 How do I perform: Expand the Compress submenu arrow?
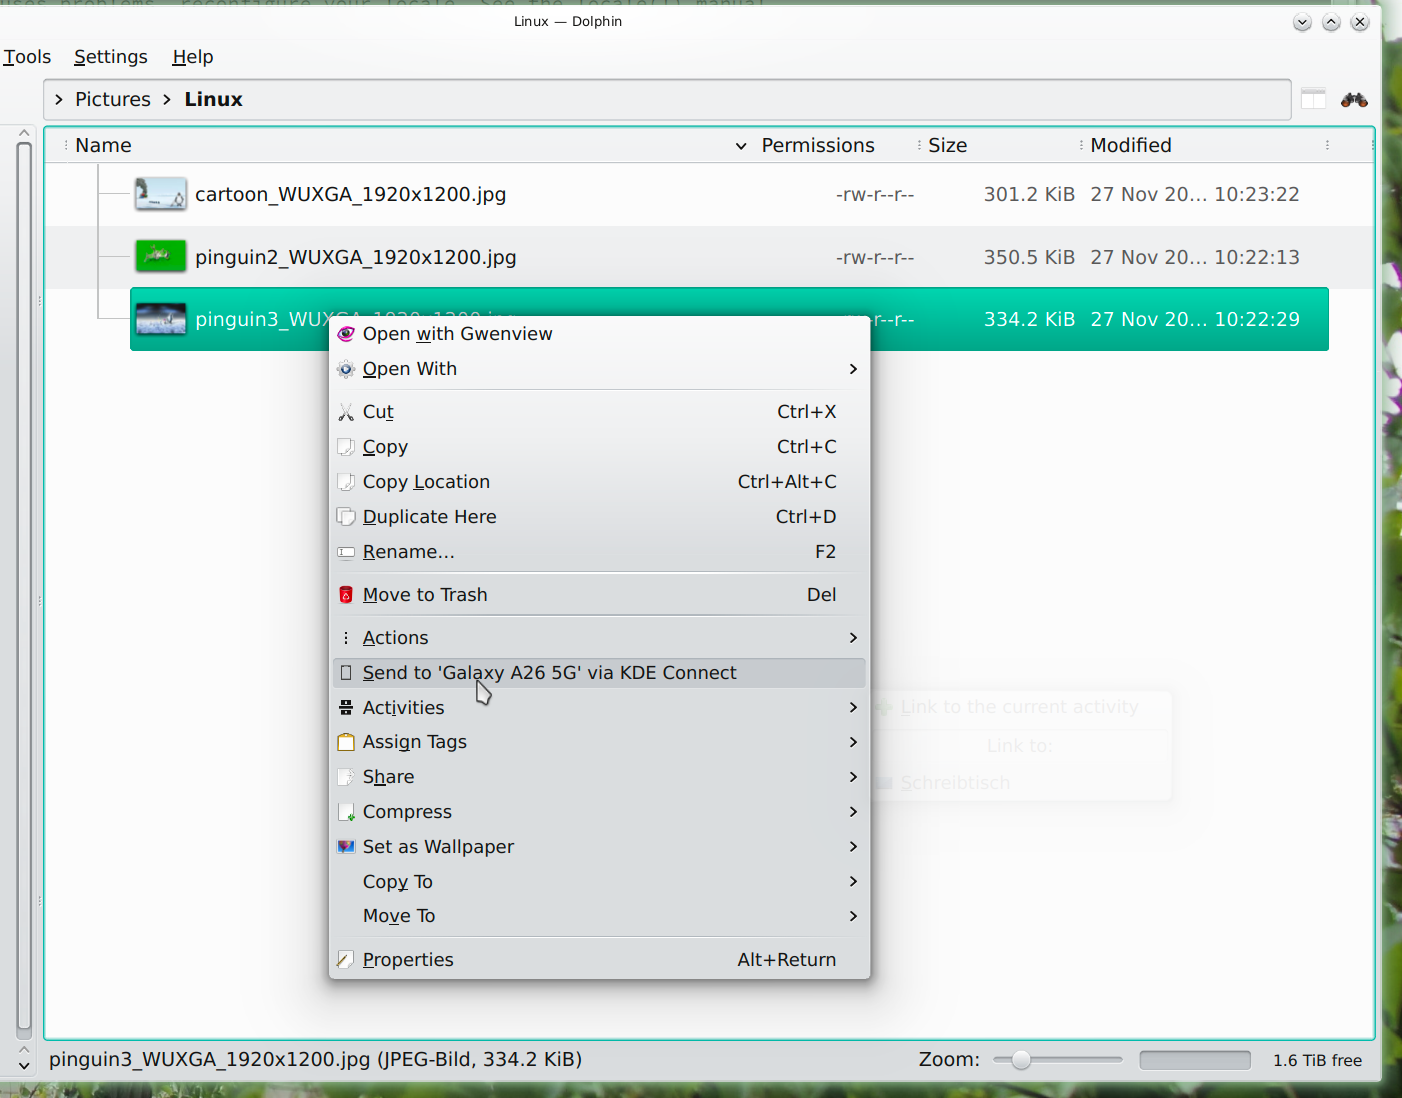(x=852, y=812)
